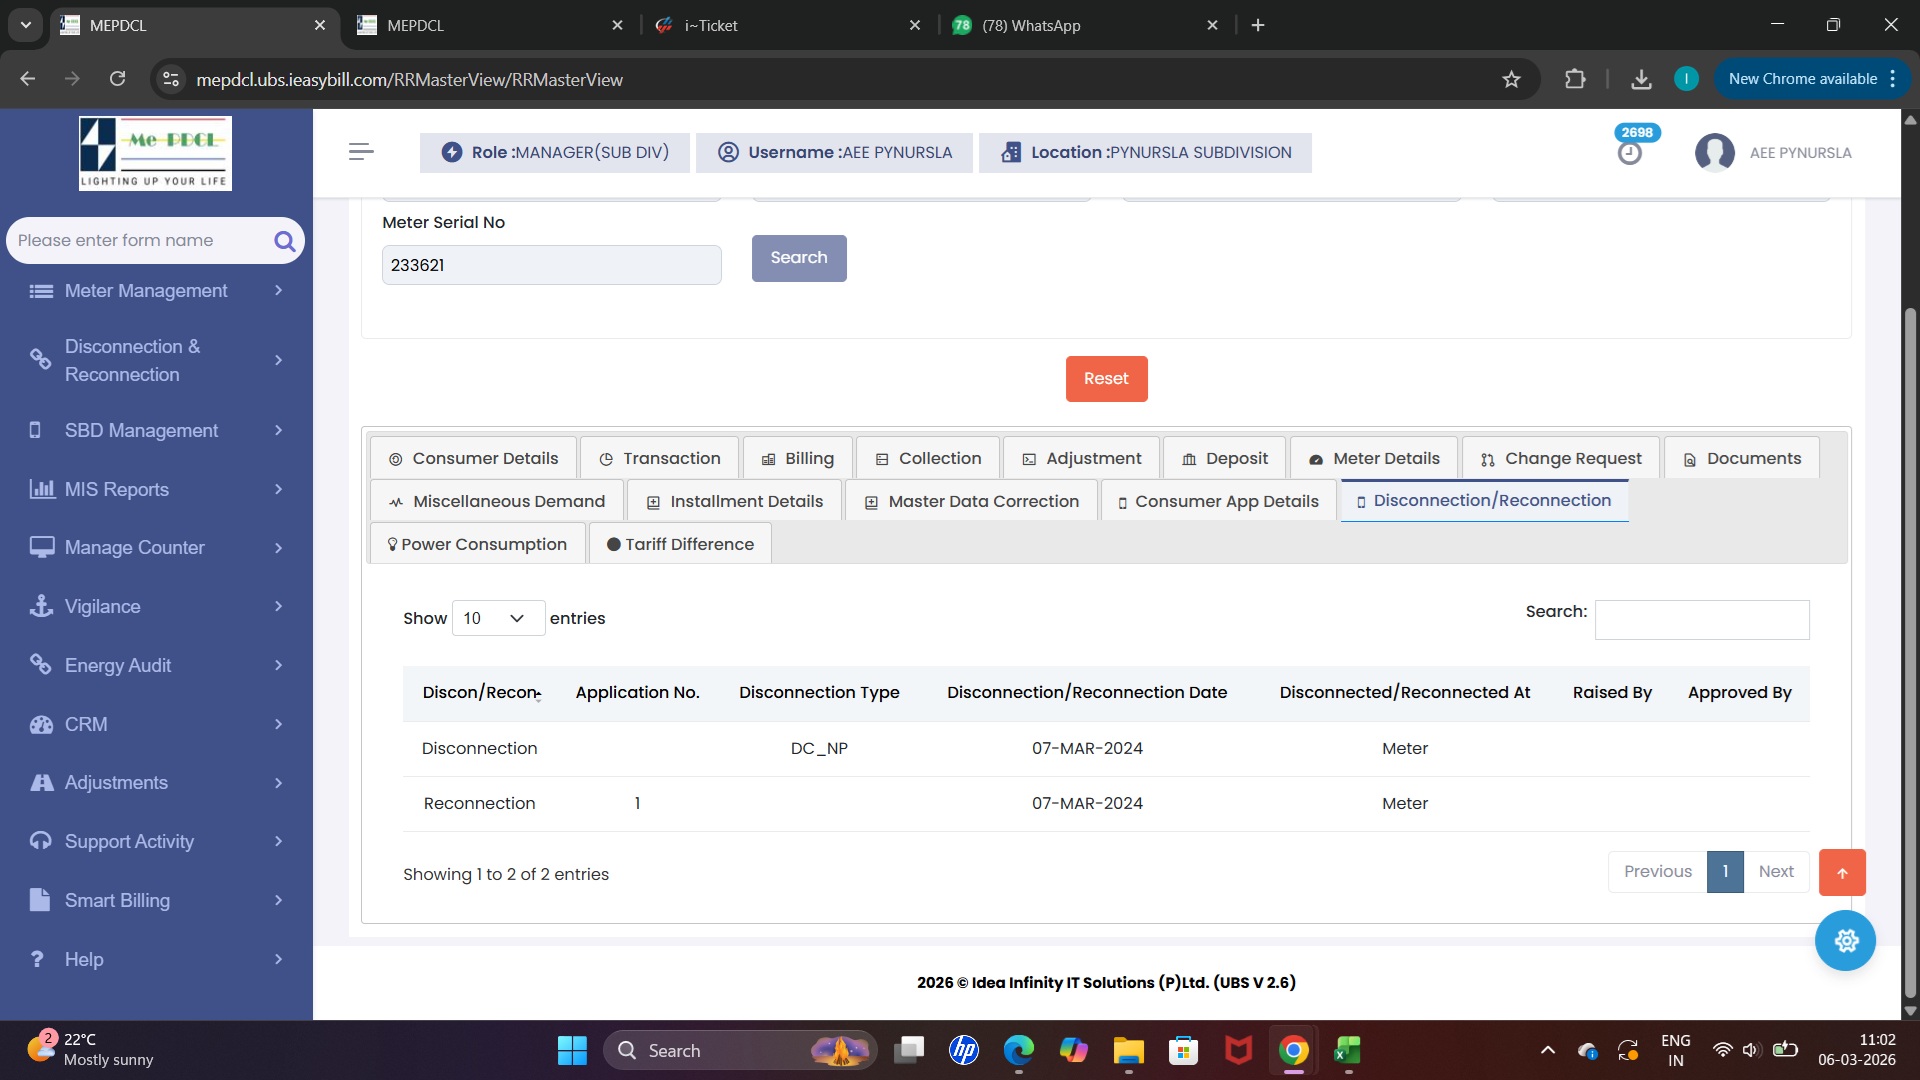Open the AEE PYNURSLA user avatar
The width and height of the screenshot is (1920, 1080).
click(x=1714, y=153)
